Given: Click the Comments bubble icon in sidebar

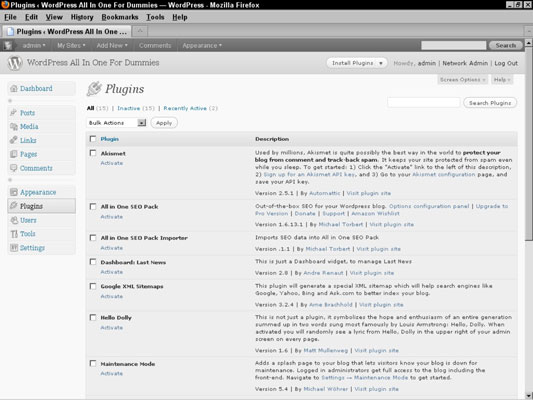Looking at the screenshot, I should click(x=14, y=168).
